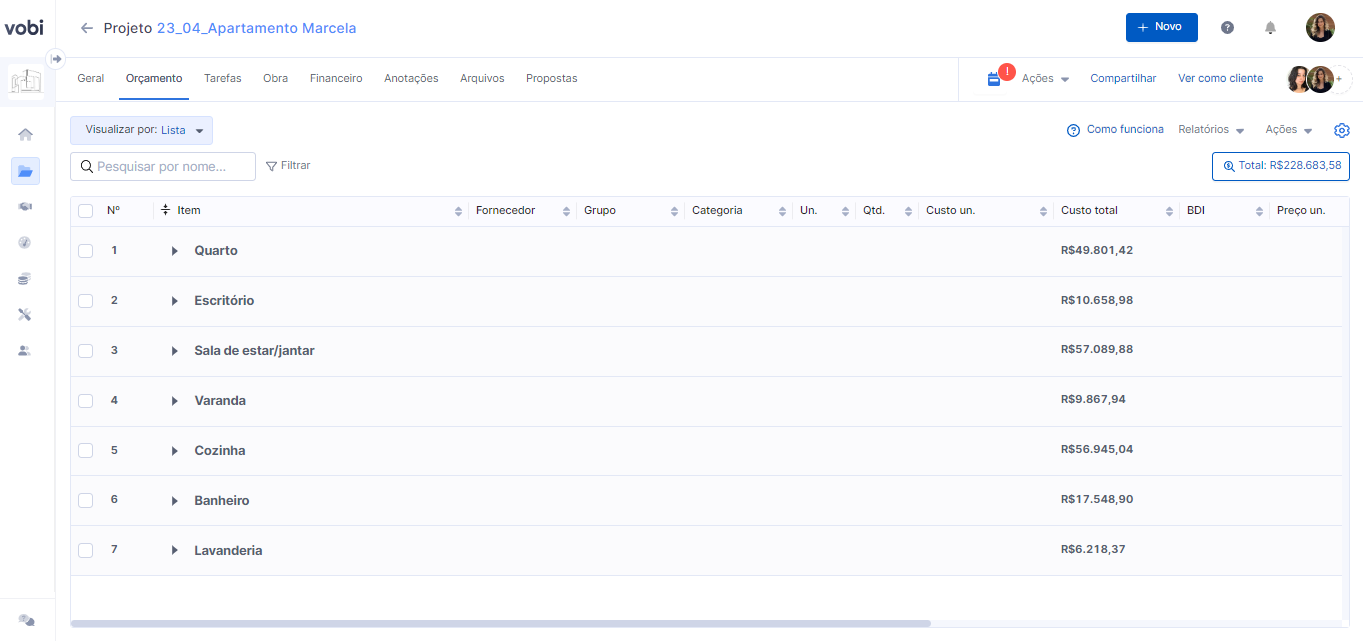This screenshot has height=641, width=1363.
Task: Check the Varanda row checkbox
Action: (x=86, y=401)
